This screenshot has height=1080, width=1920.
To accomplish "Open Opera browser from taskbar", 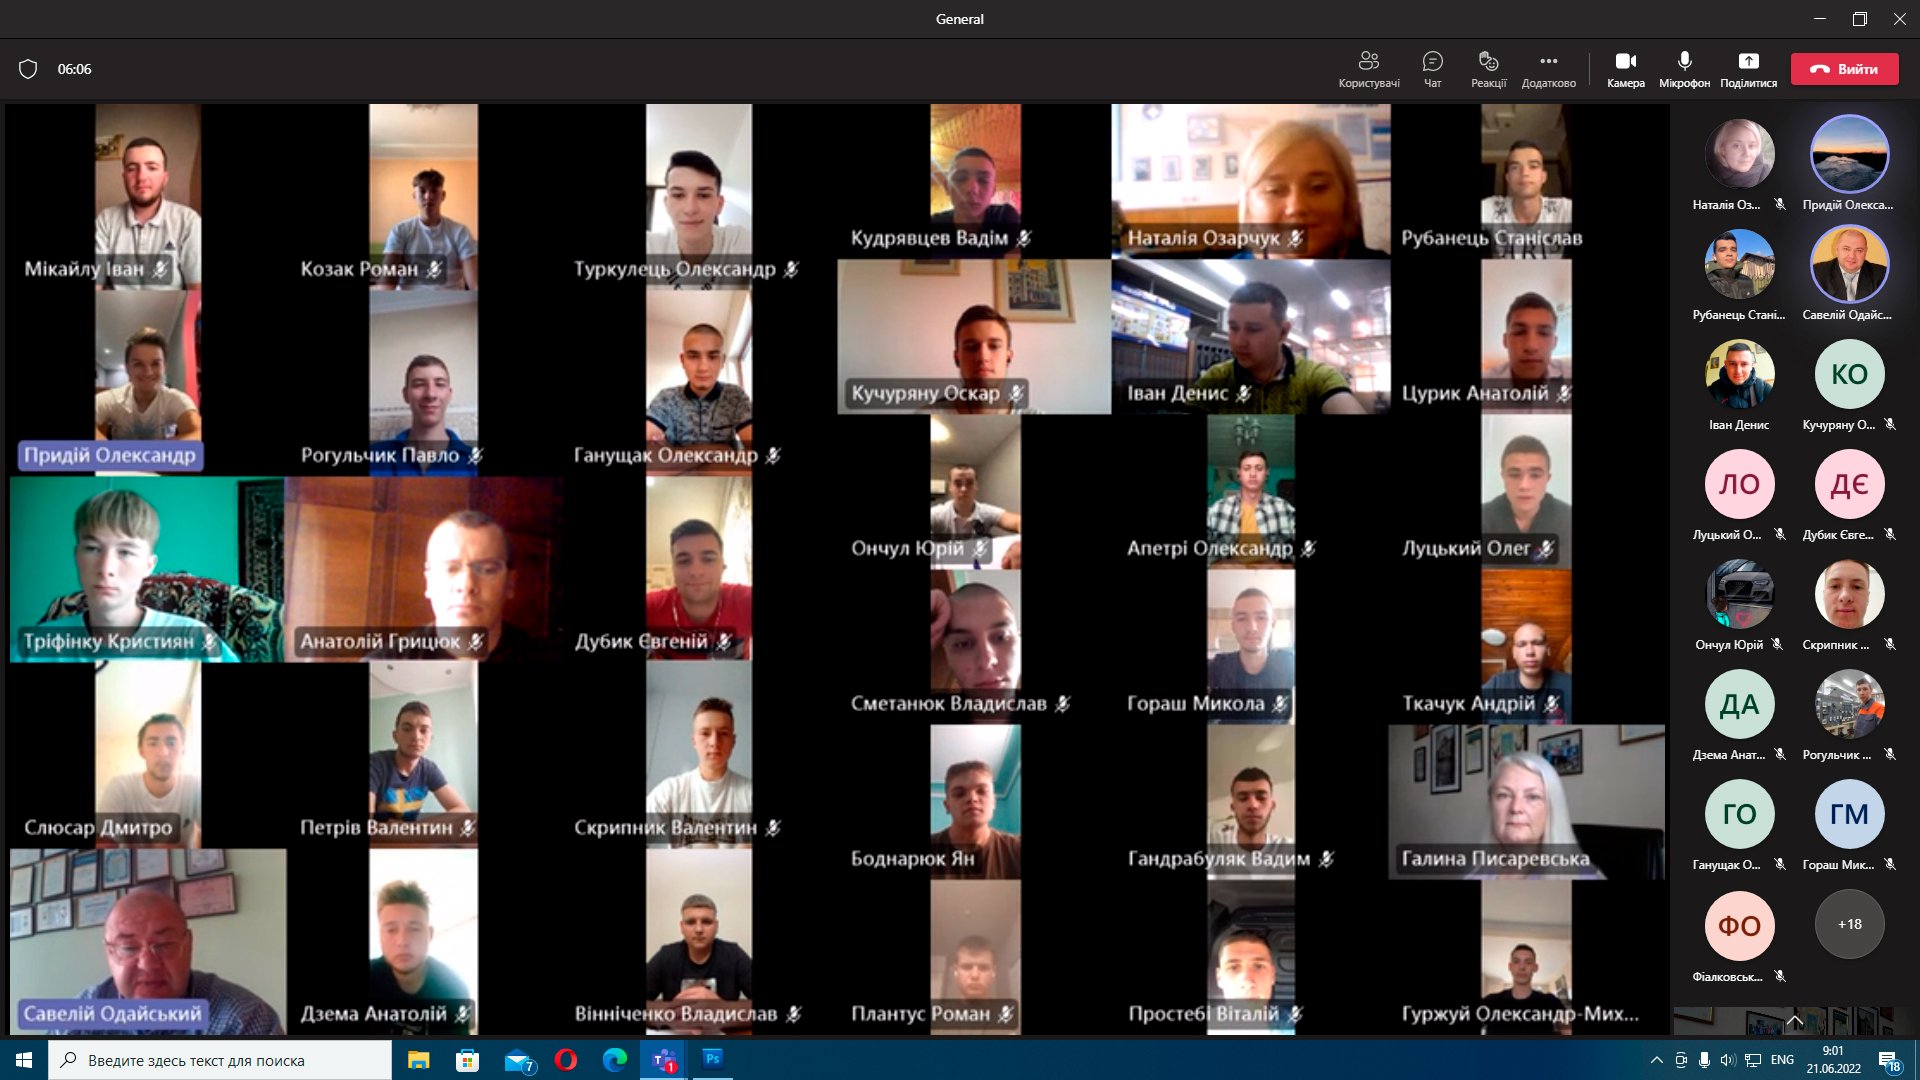I will point(566,1060).
